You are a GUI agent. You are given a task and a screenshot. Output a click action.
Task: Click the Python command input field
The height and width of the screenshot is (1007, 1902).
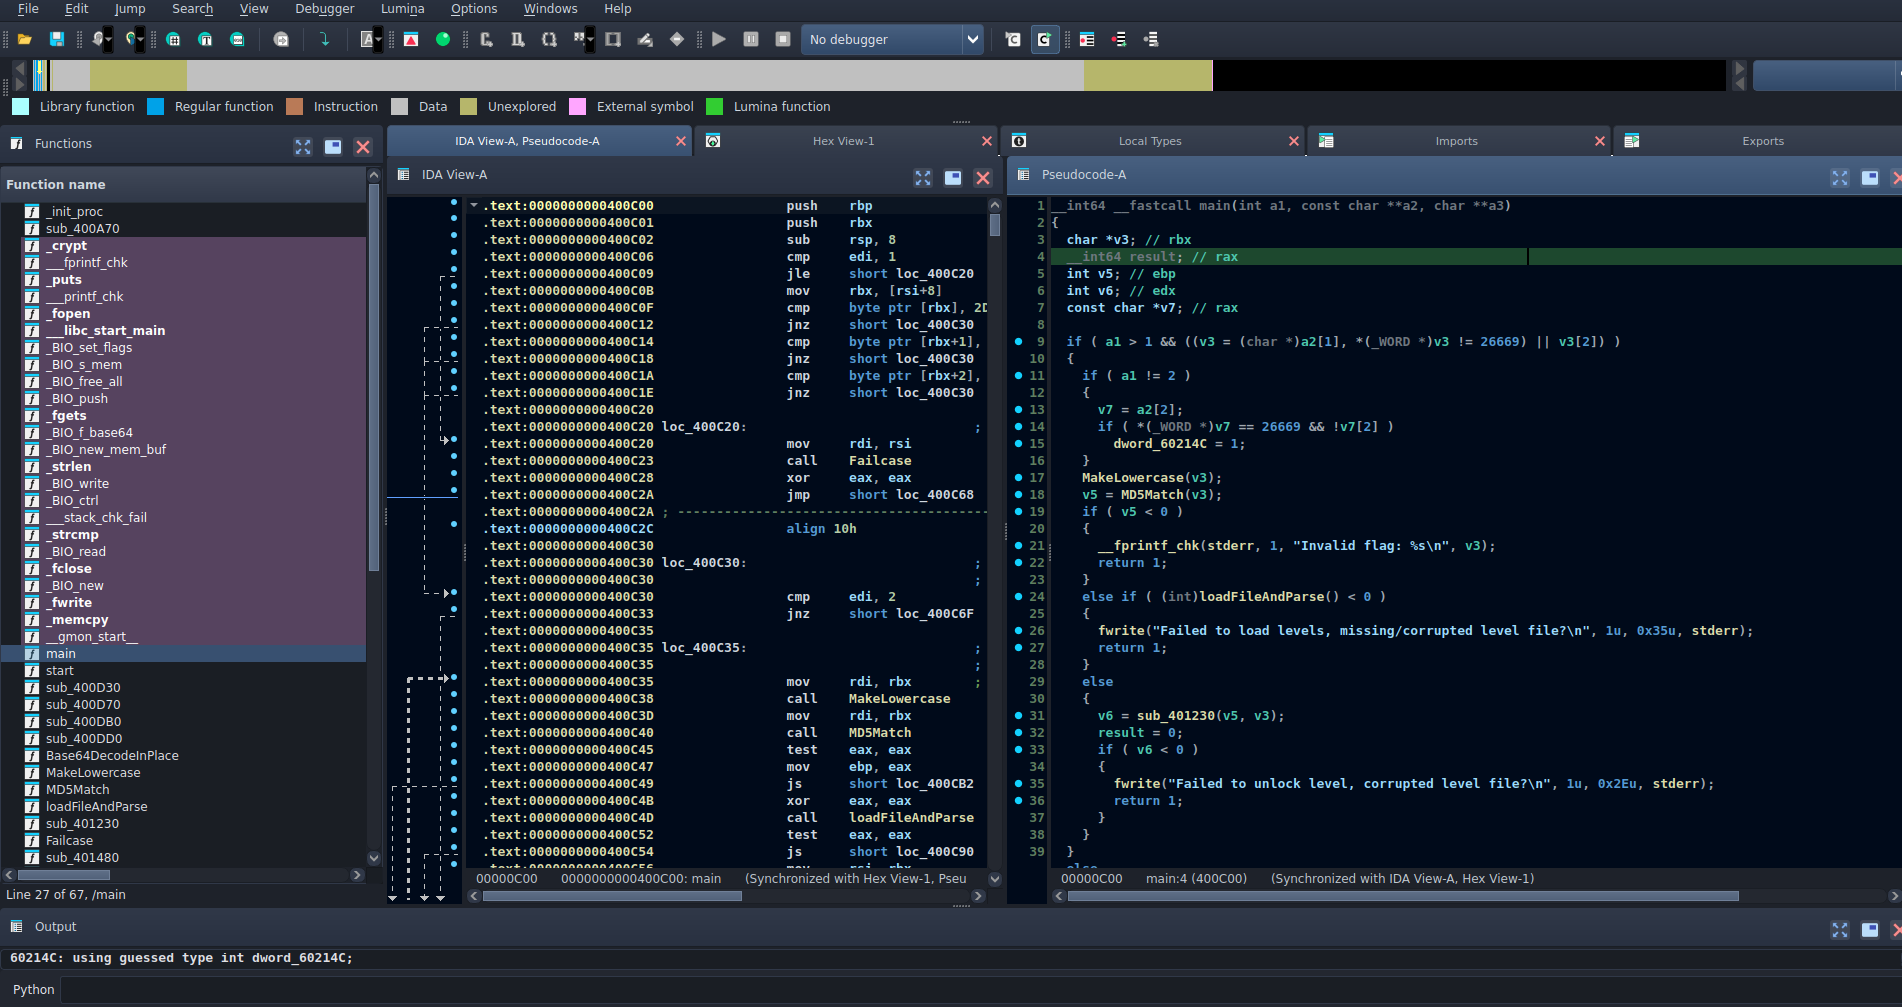pyautogui.click(x=980, y=989)
